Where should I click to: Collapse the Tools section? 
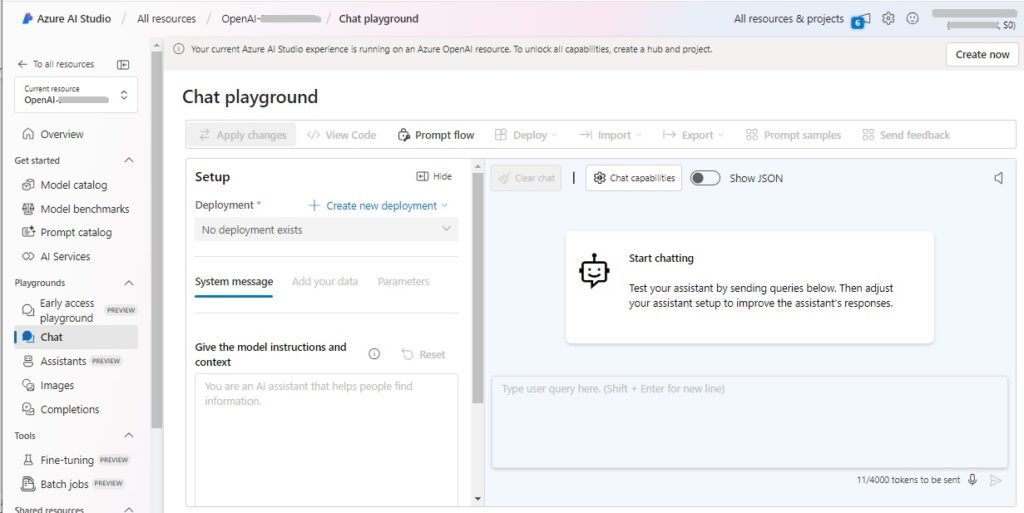(x=129, y=435)
